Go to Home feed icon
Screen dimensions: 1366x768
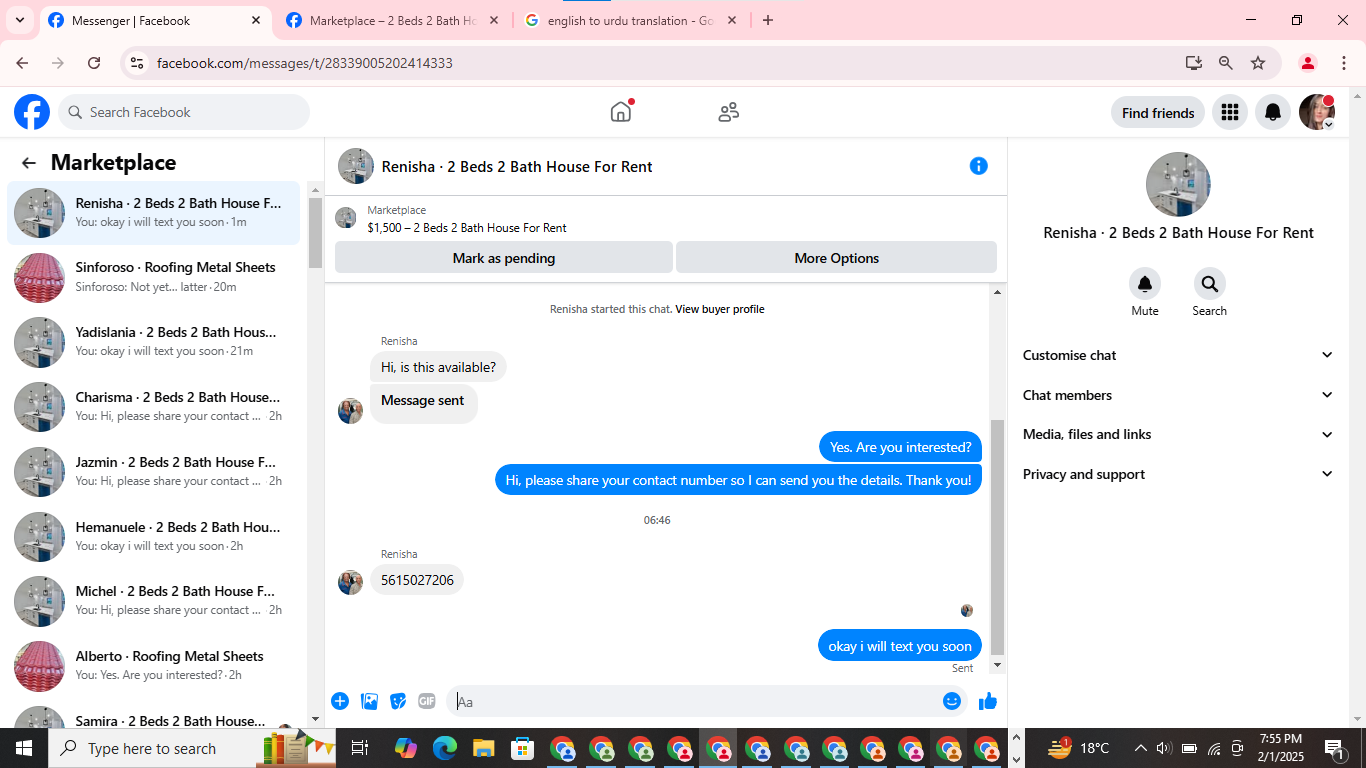point(621,111)
